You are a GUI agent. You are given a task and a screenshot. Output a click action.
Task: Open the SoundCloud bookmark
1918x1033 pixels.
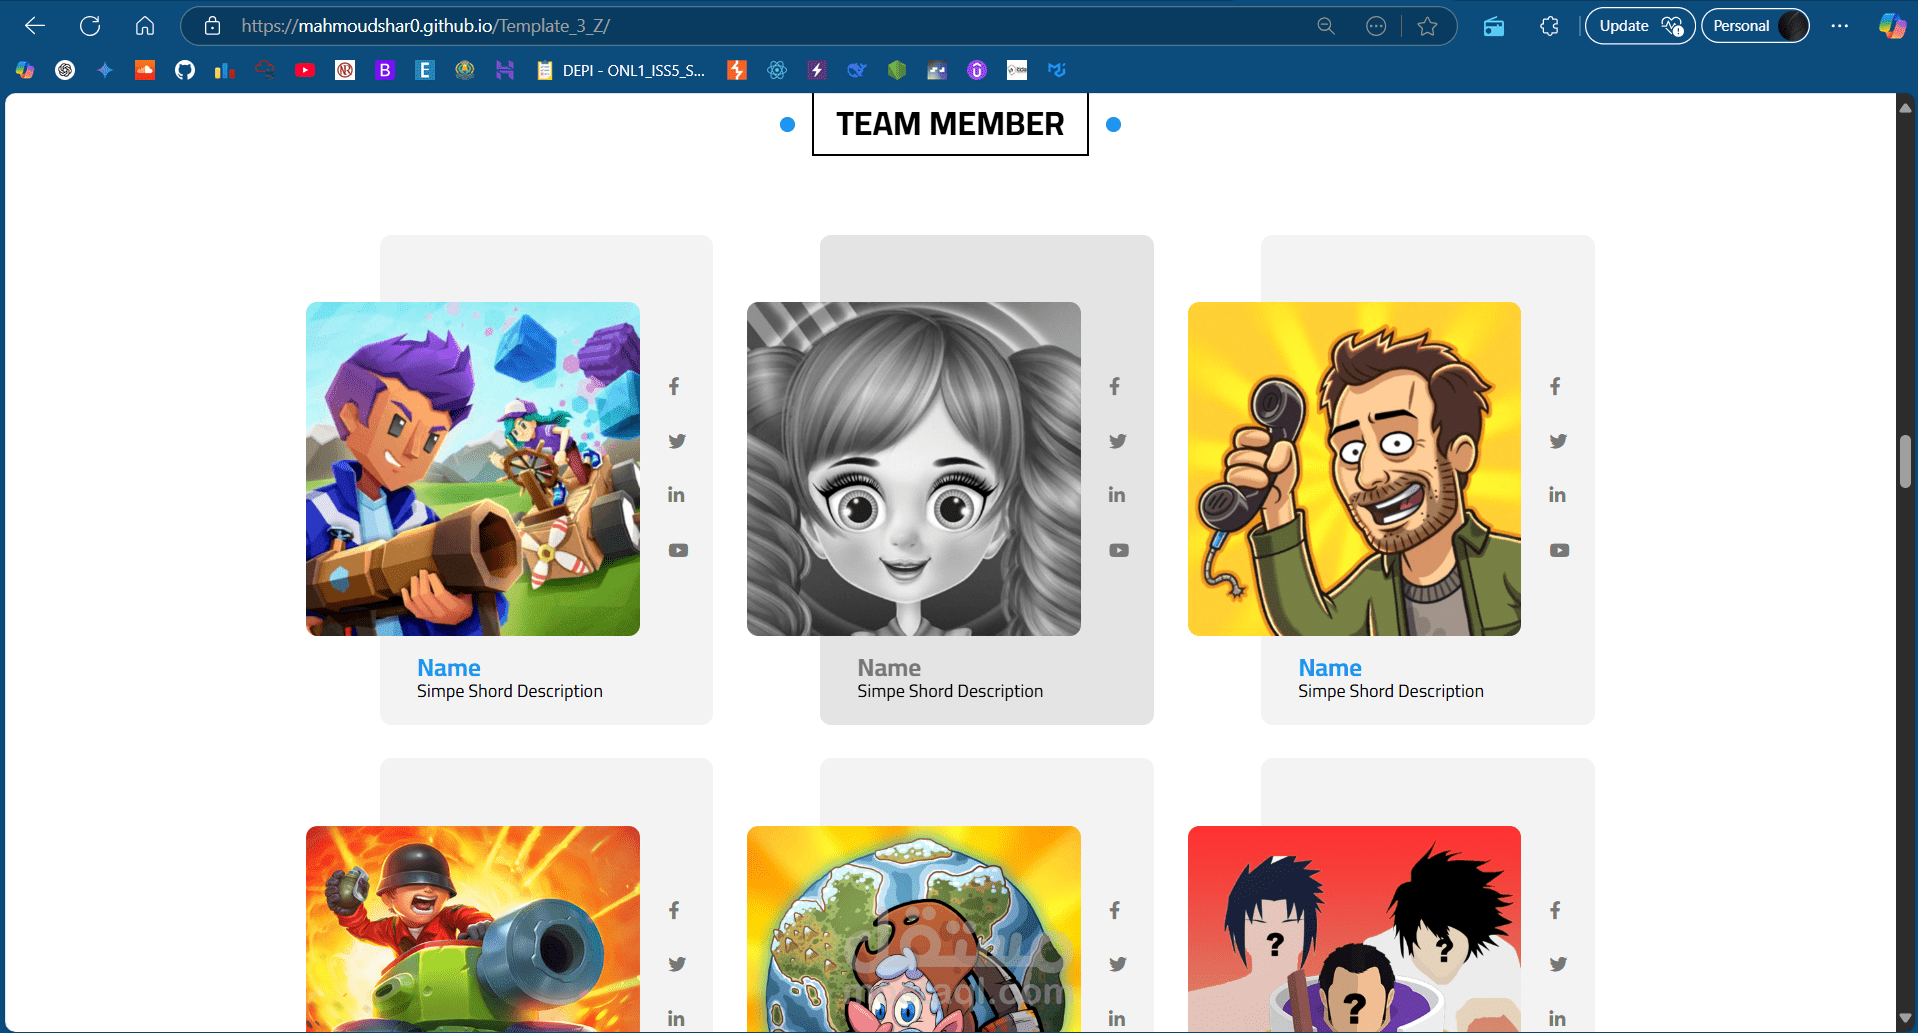click(145, 70)
